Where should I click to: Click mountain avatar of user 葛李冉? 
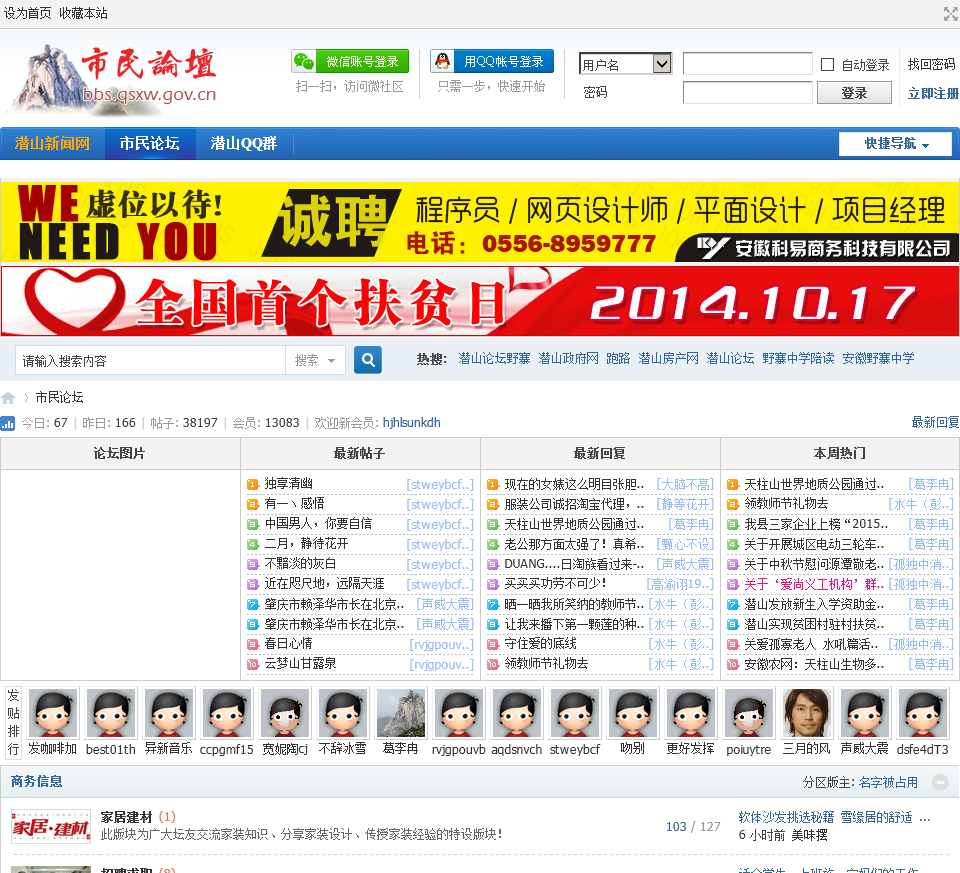(400, 713)
